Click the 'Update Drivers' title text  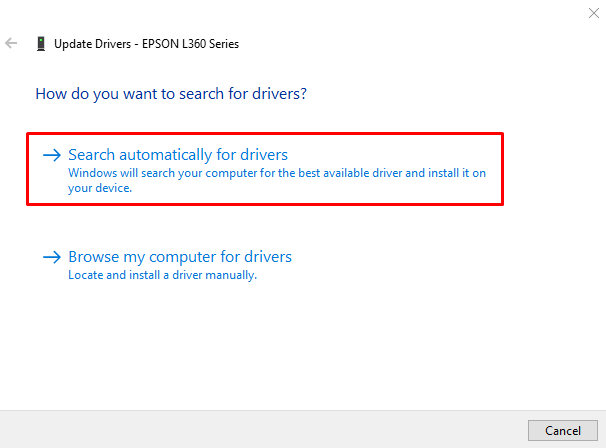point(92,44)
